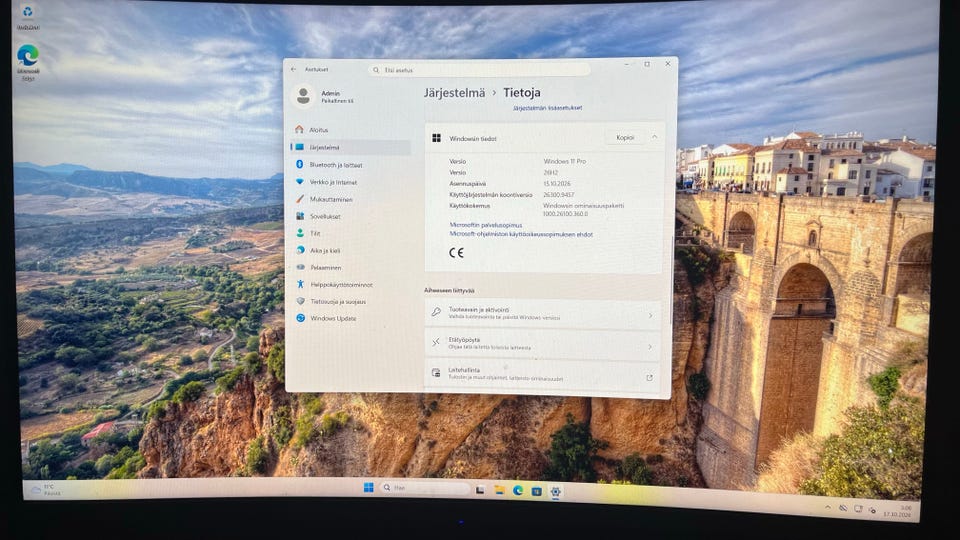Open Sovellukset apps settings
Image resolution: width=960 pixels, height=540 pixels.
click(350, 216)
